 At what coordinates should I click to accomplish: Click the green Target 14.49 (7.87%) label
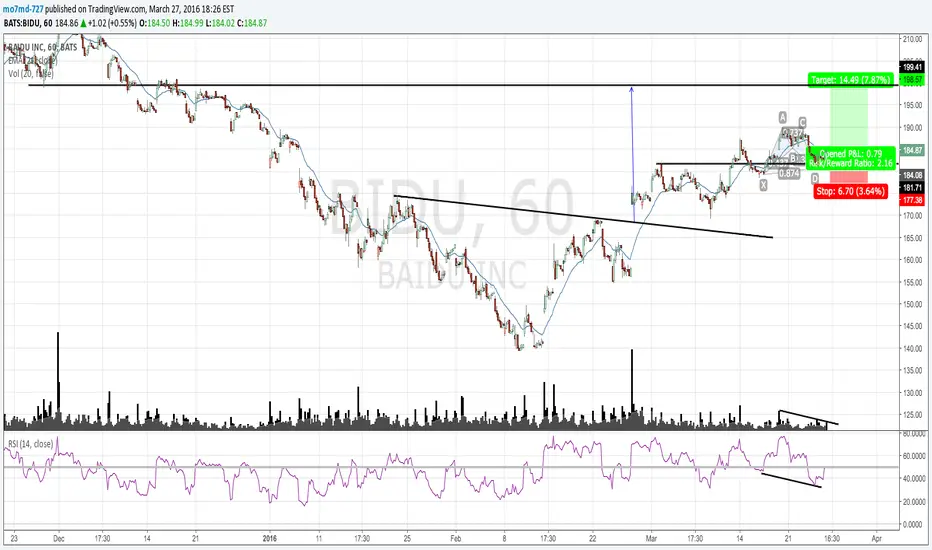point(851,80)
